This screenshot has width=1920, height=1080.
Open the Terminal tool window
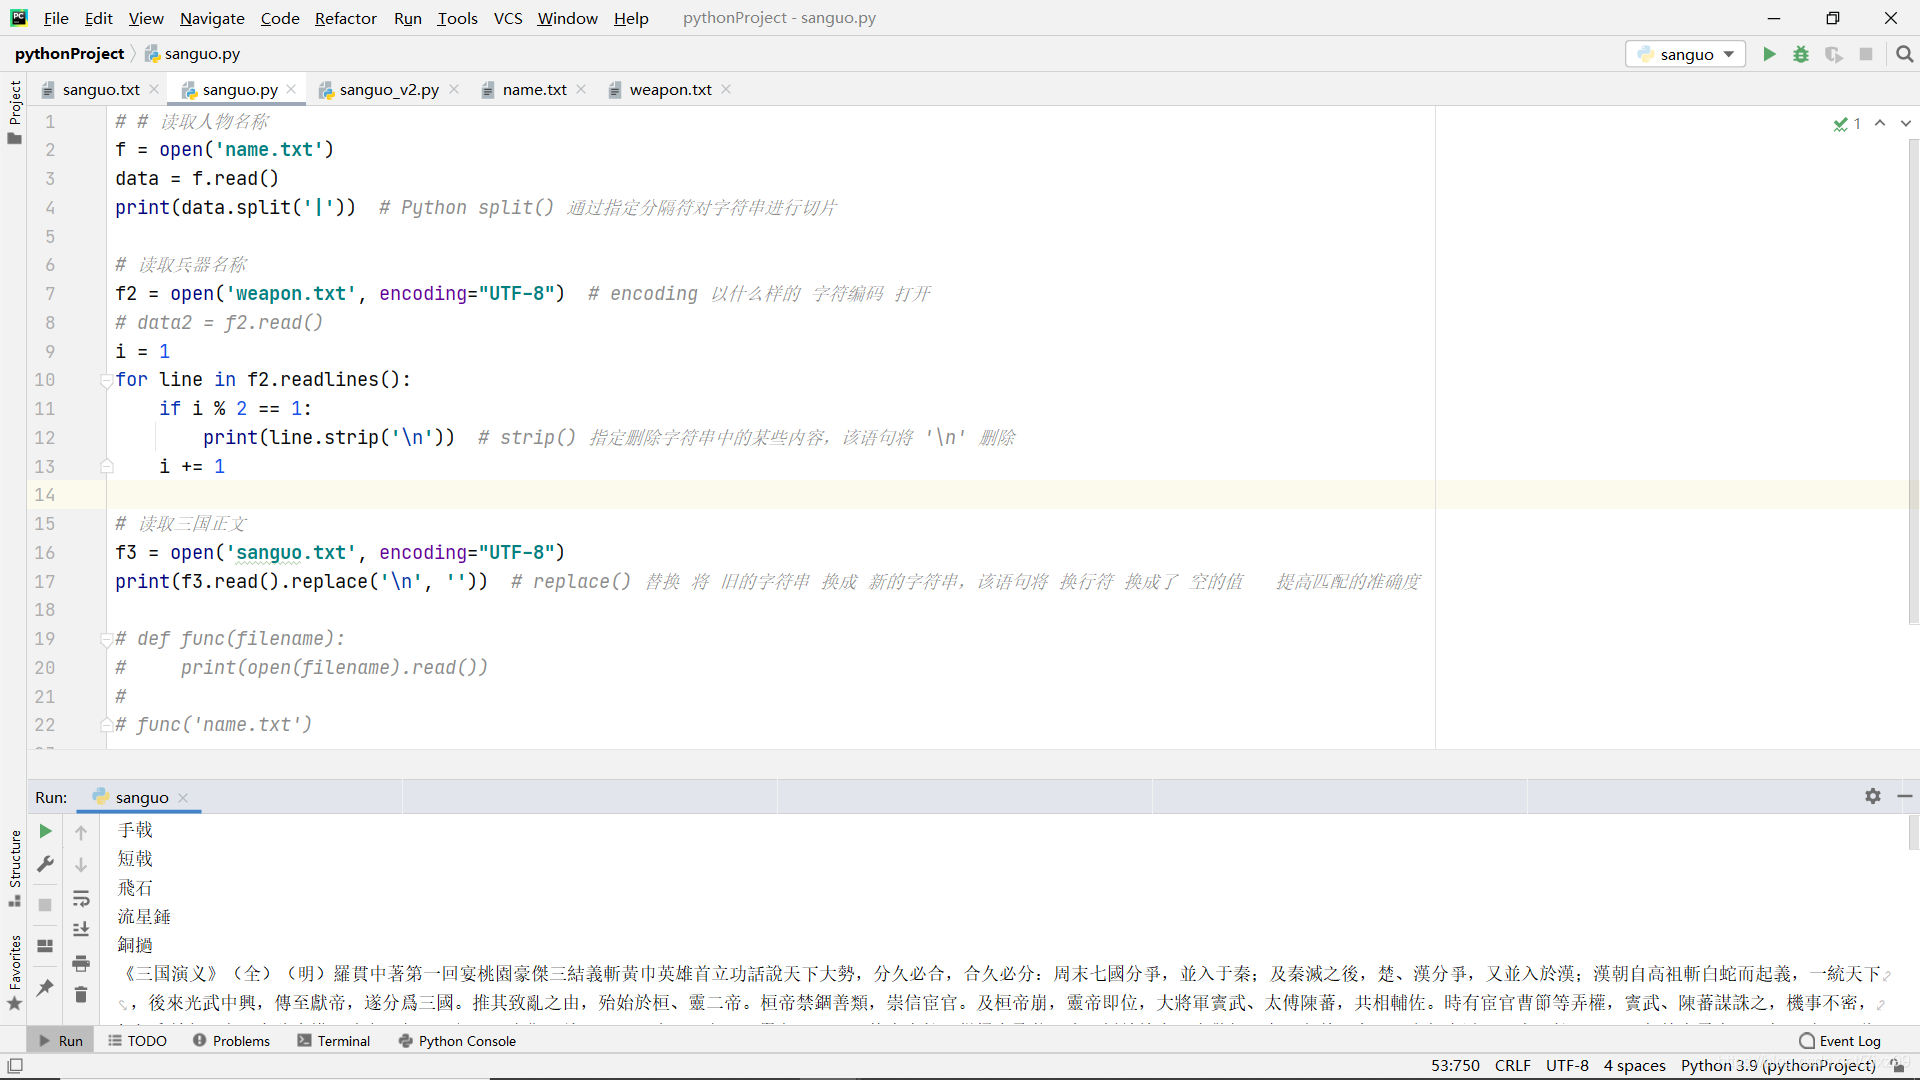[x=334, y=1041]
